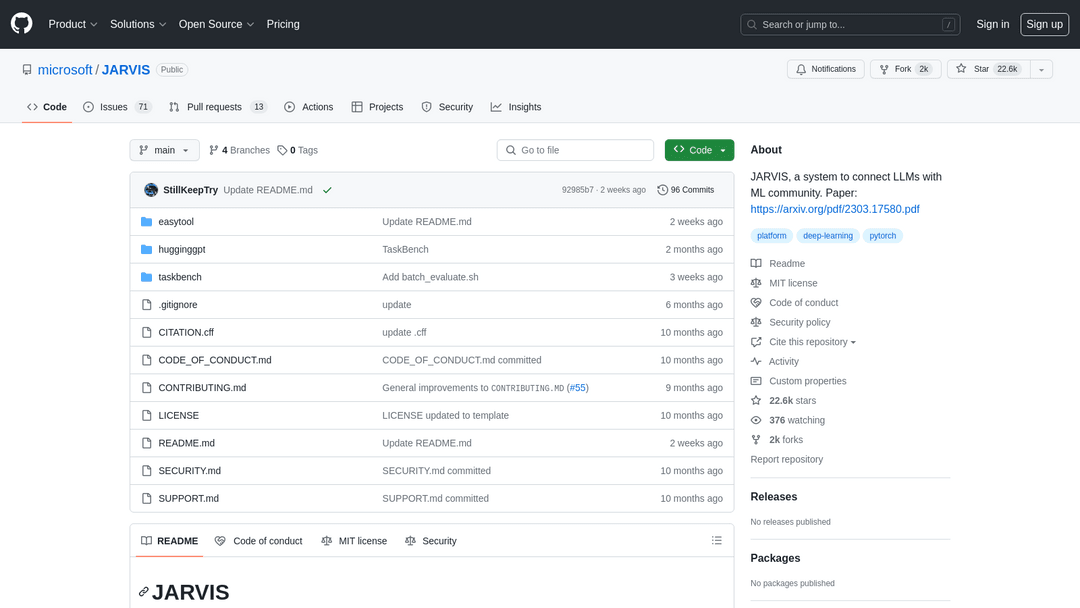This screenshot has height=608, width=1080.
Task: Click the Fork repository button
Action: [904, 69]
